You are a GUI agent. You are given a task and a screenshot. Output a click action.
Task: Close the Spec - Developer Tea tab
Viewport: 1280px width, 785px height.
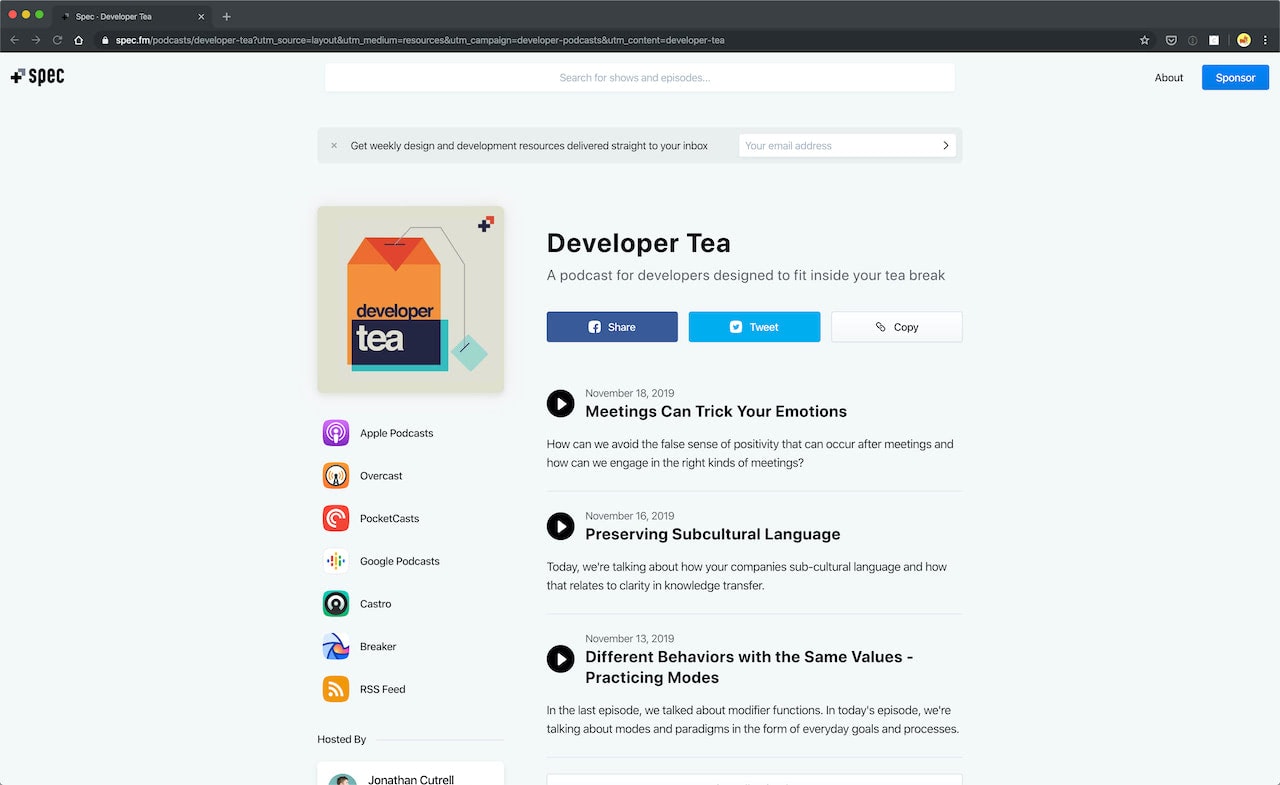[x=201, y=16]
